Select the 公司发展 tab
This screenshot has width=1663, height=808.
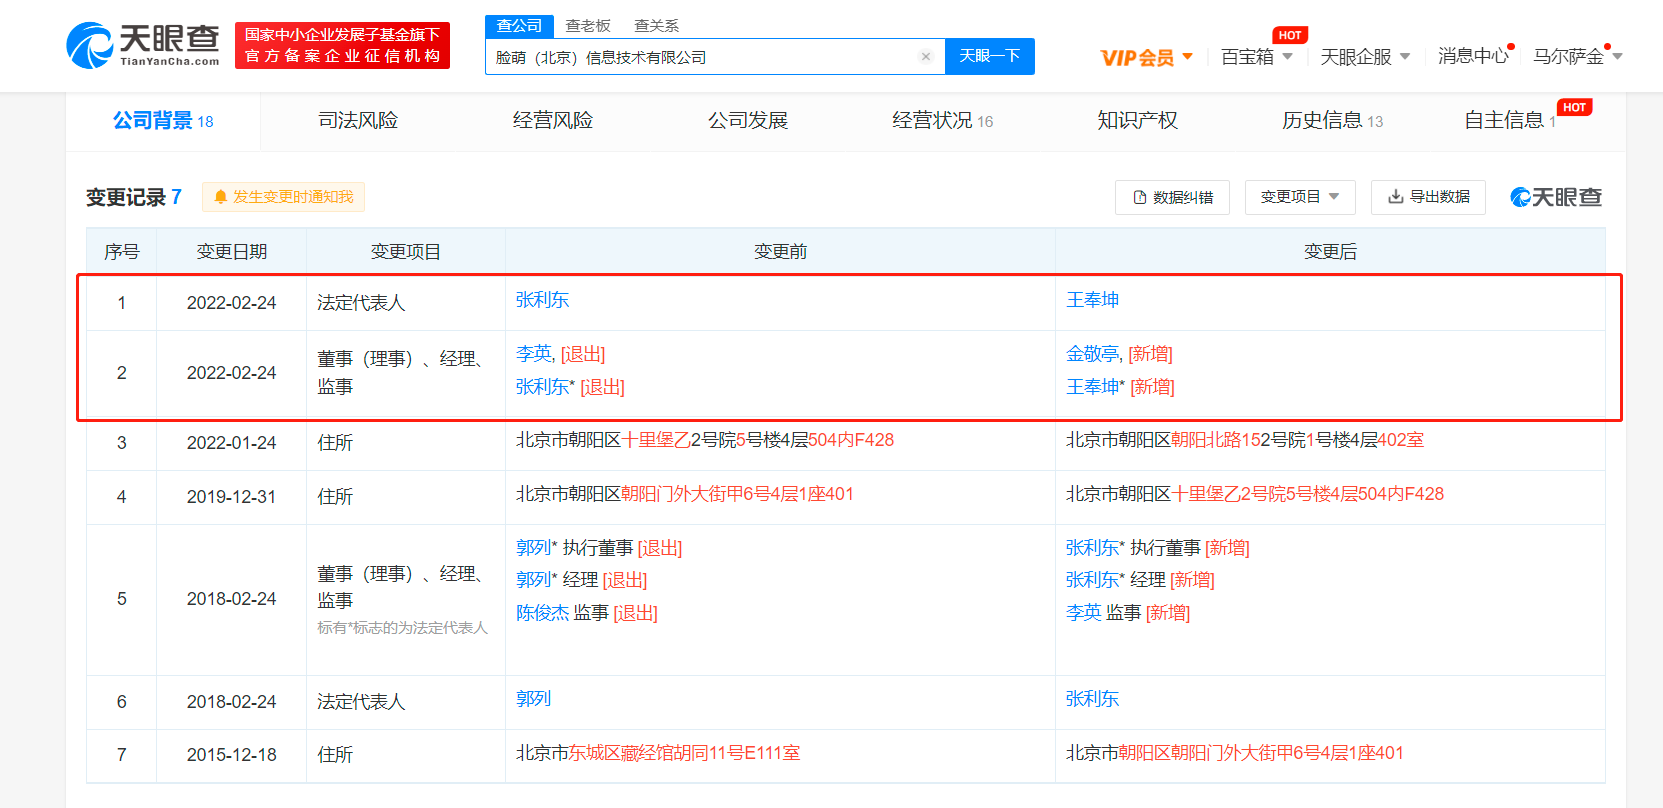[748, 121]
